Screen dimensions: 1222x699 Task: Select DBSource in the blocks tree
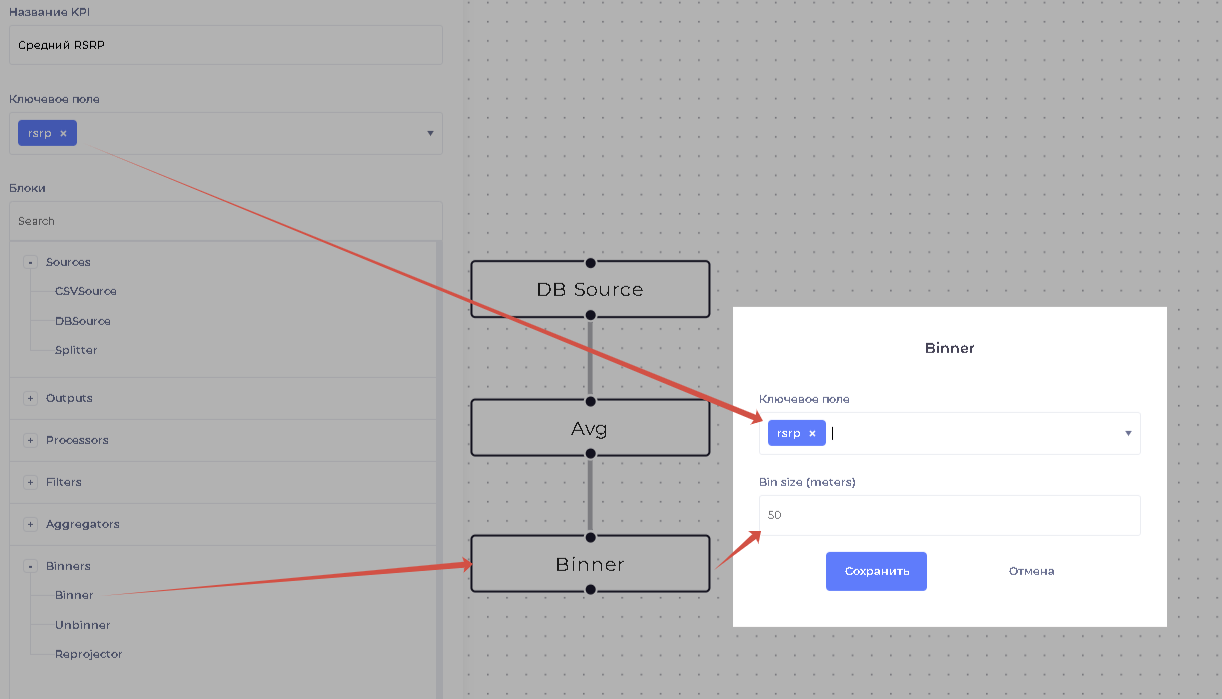83,321
